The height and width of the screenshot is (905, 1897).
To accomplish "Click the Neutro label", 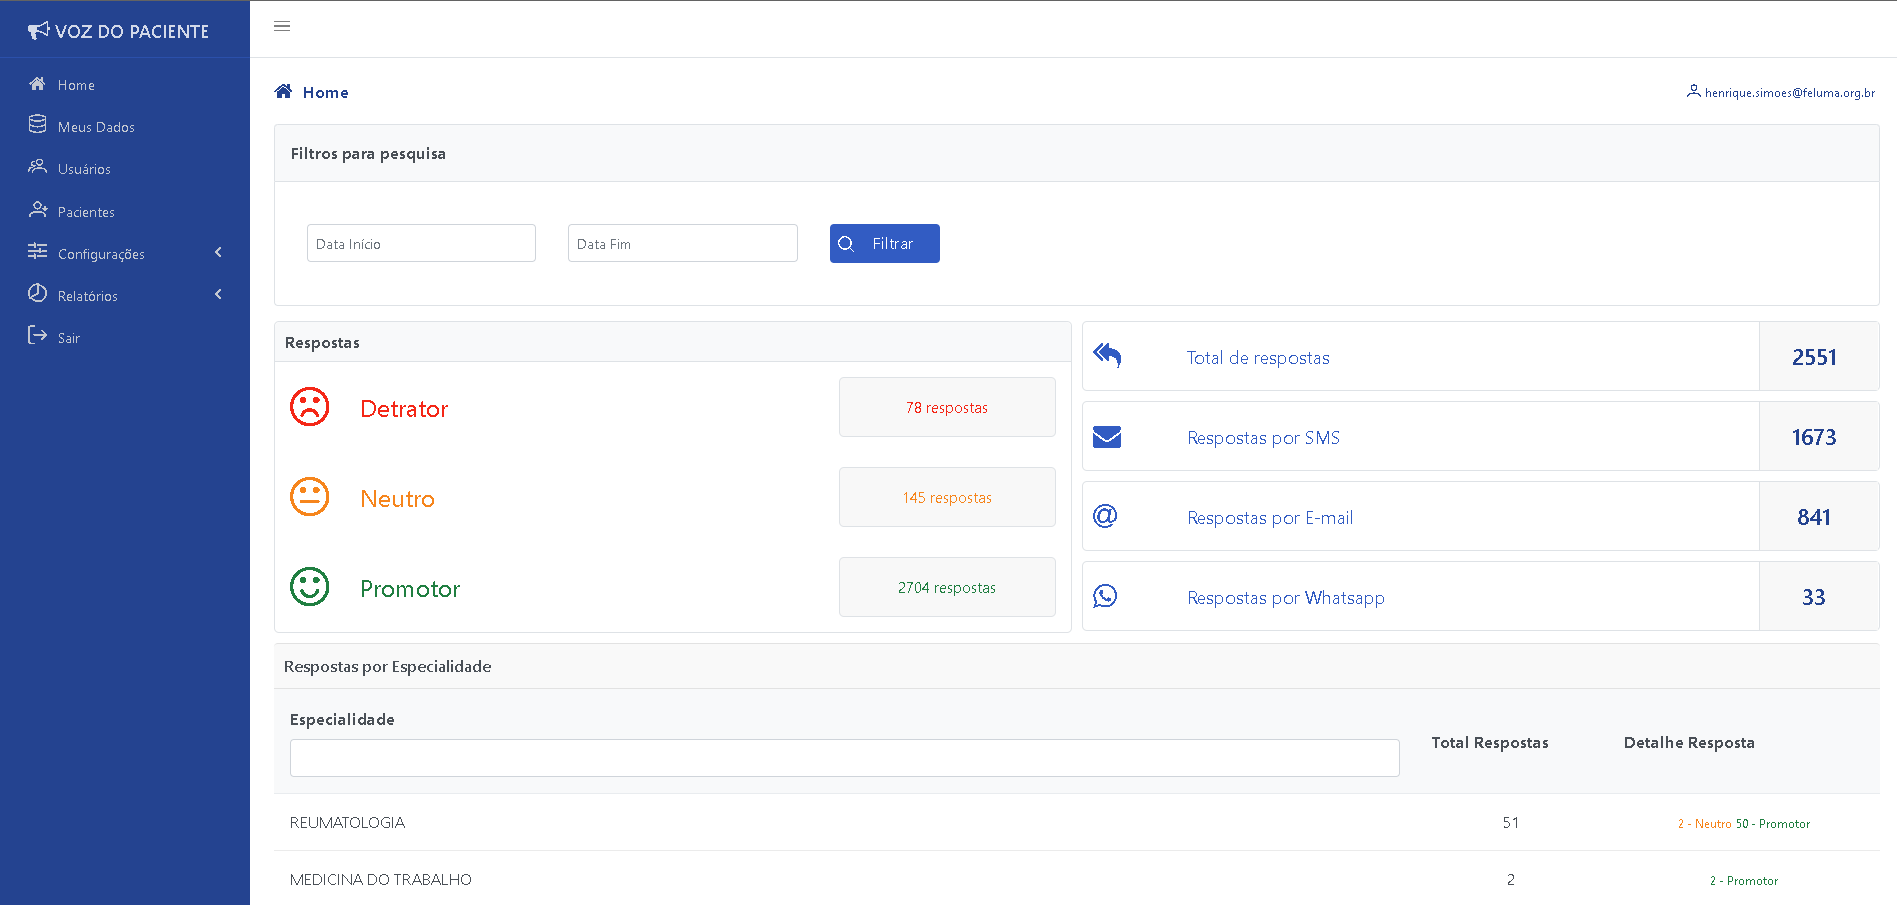I will 397,499.
